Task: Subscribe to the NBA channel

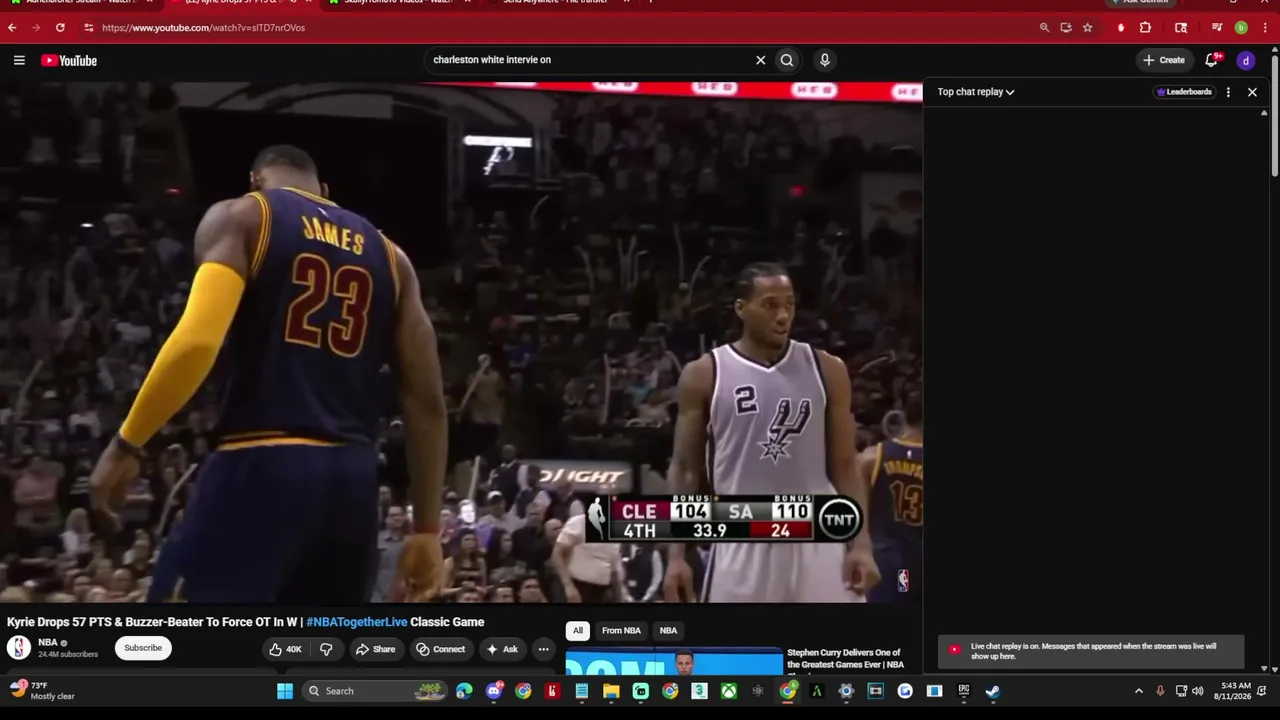Action: point(143,648)
